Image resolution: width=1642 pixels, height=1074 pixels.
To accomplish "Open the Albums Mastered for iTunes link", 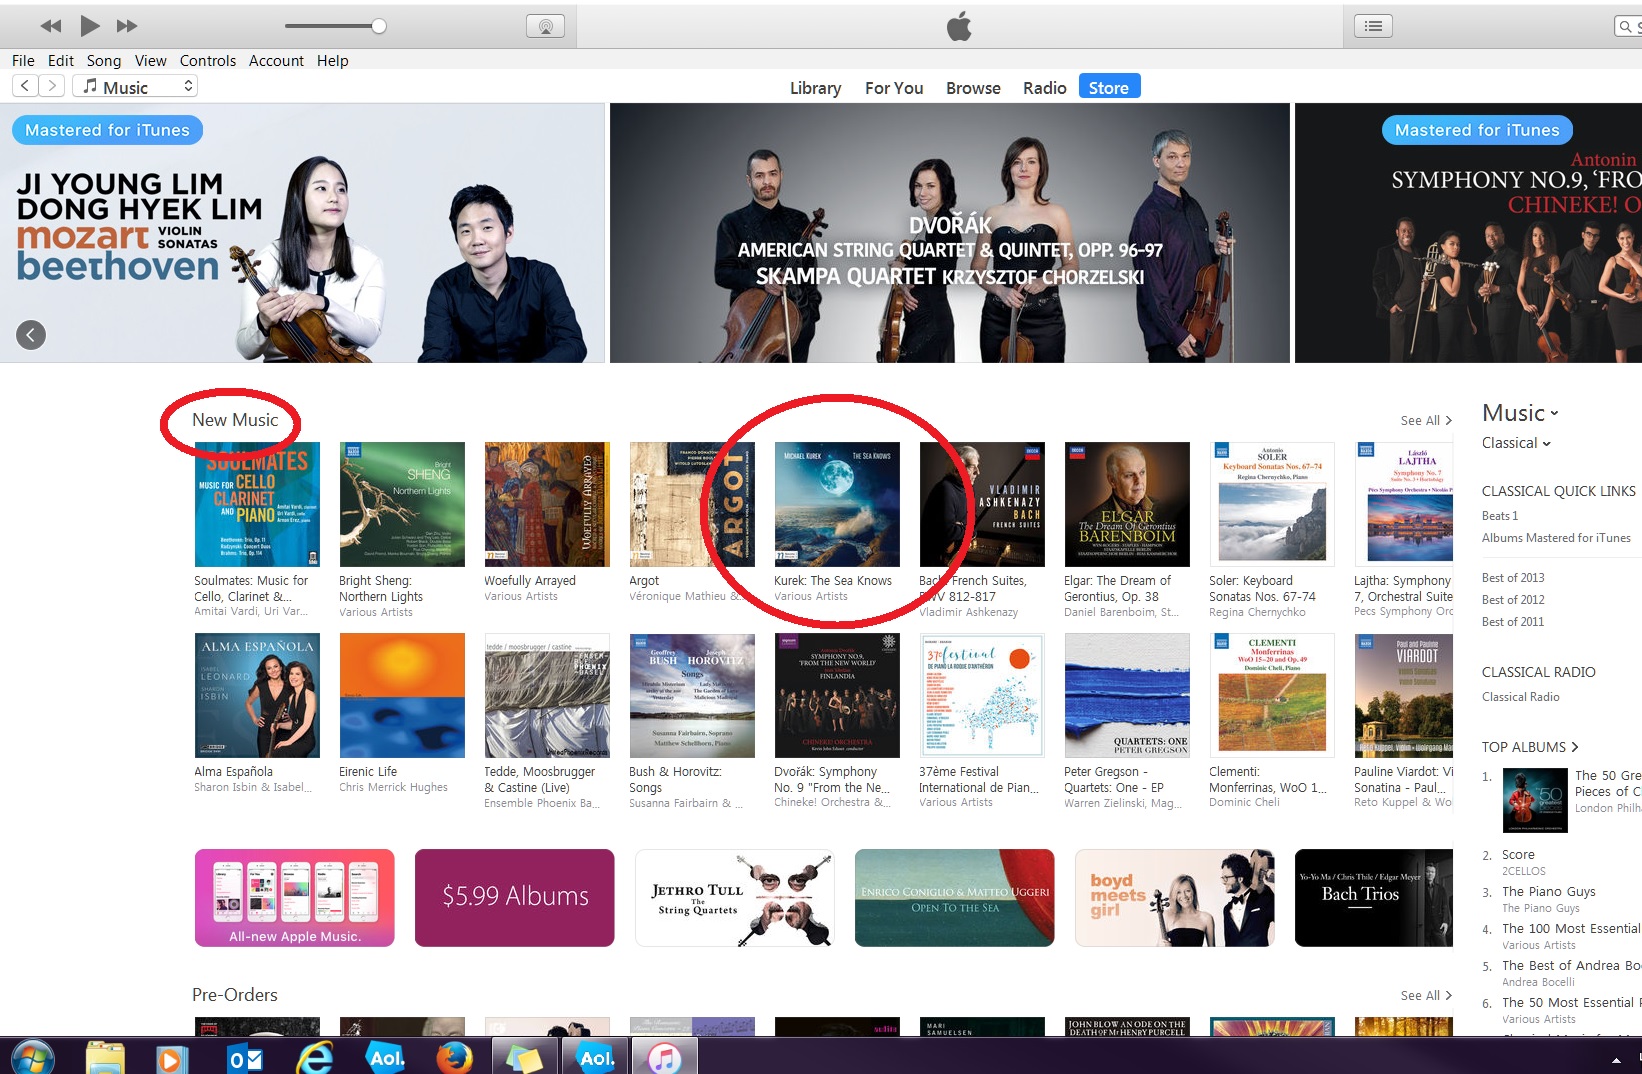I will (1555, 538).
